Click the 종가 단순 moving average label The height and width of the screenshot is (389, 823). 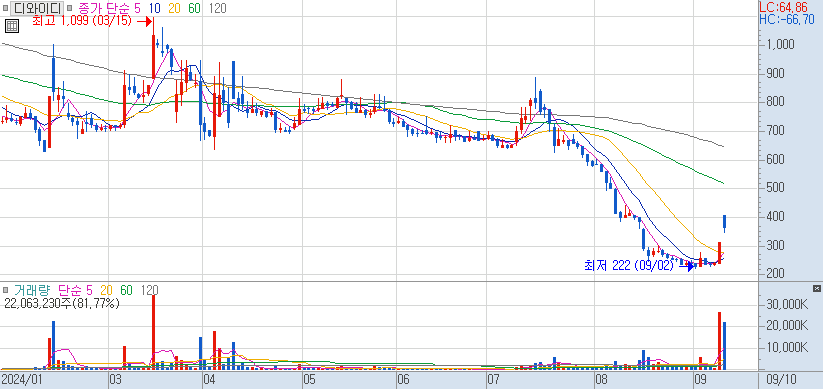(x=104, y=8)
